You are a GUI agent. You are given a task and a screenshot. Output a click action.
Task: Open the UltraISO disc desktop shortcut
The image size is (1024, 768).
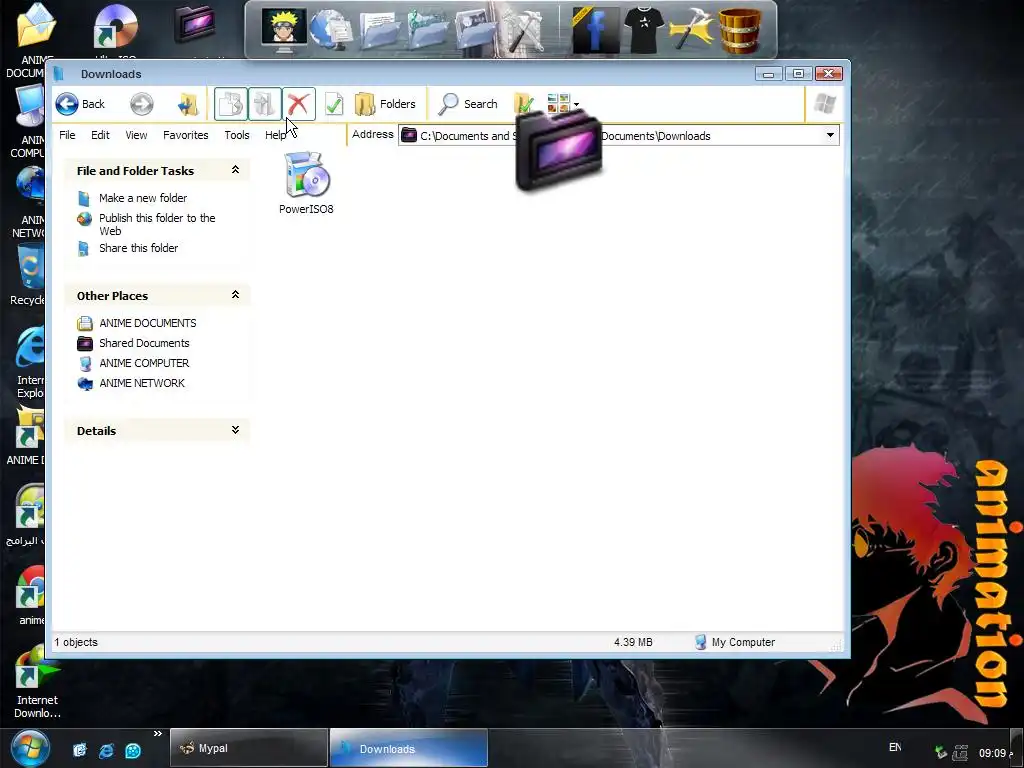pyautogui.click(x=115, y=26)
